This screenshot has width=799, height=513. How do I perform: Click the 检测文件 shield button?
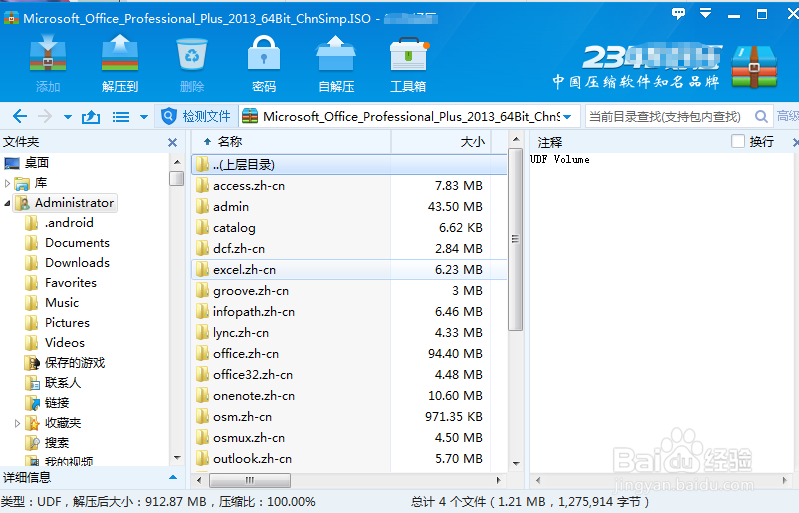click(x=196, y=117)
